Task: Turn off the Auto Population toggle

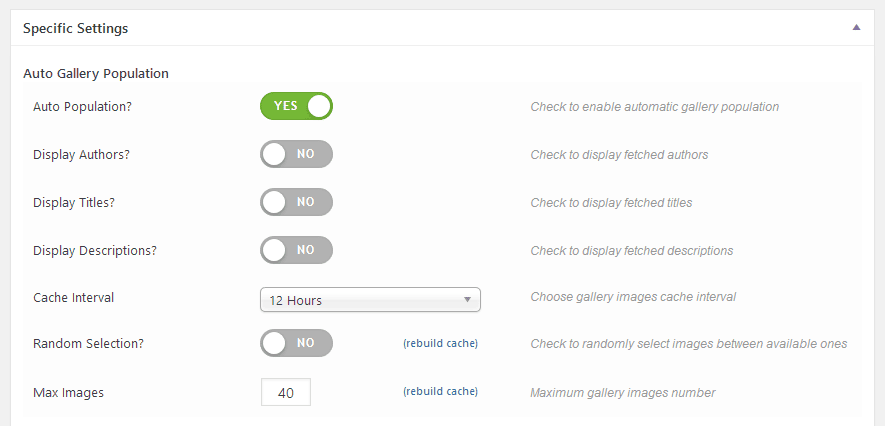Action: [x=296, y=106]
